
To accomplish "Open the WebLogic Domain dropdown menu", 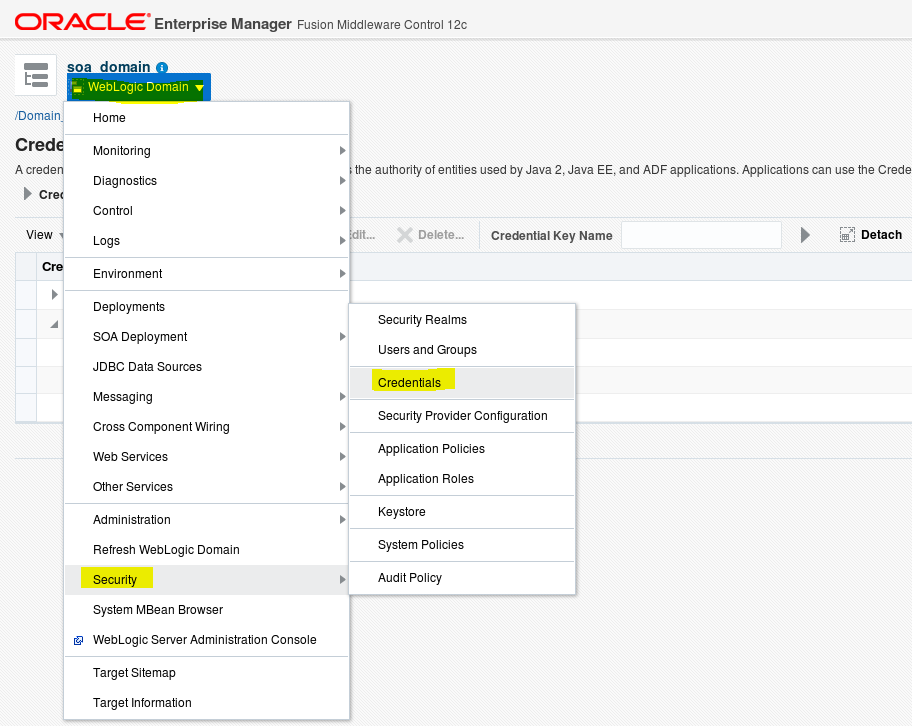I will [138, 87].
